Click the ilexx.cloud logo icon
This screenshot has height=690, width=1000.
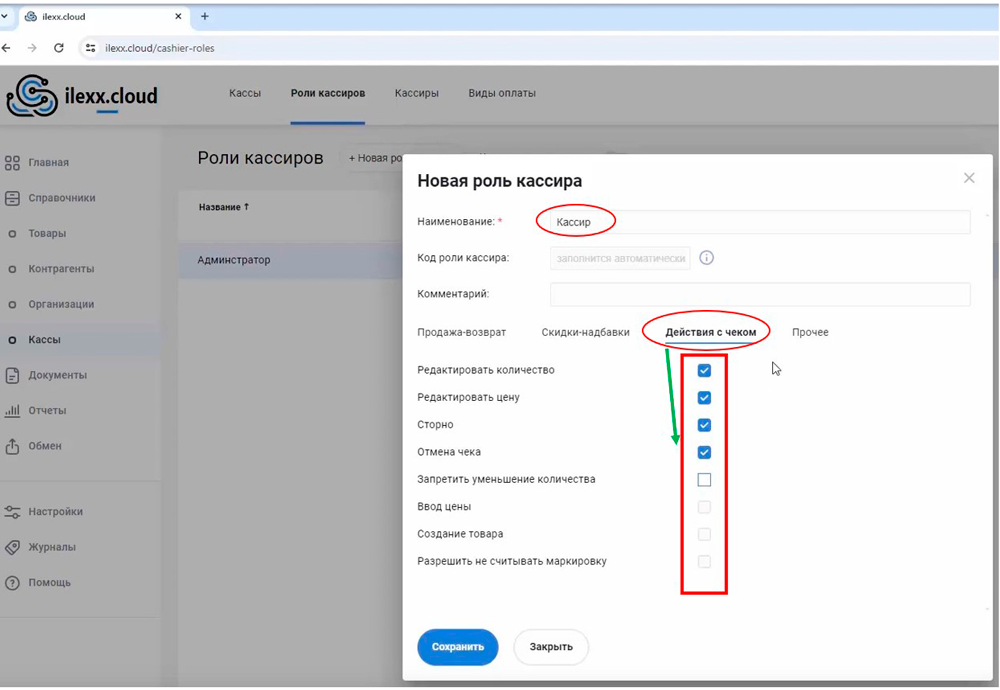click(x=32, y=95)
